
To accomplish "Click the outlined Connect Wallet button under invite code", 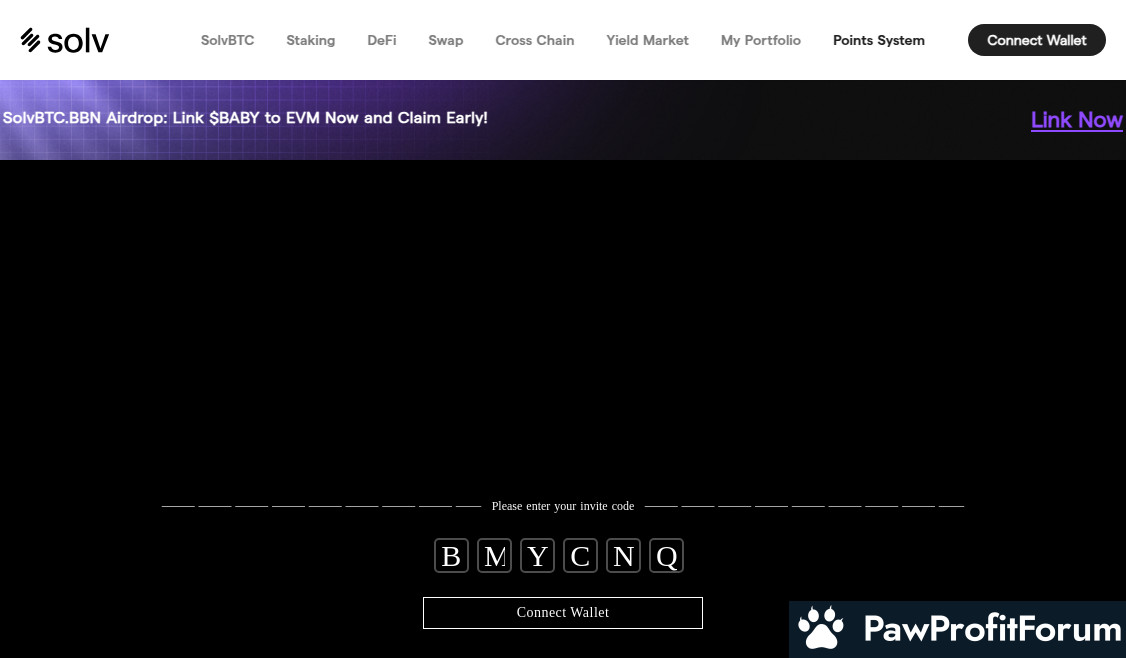I will coord(563,613).
